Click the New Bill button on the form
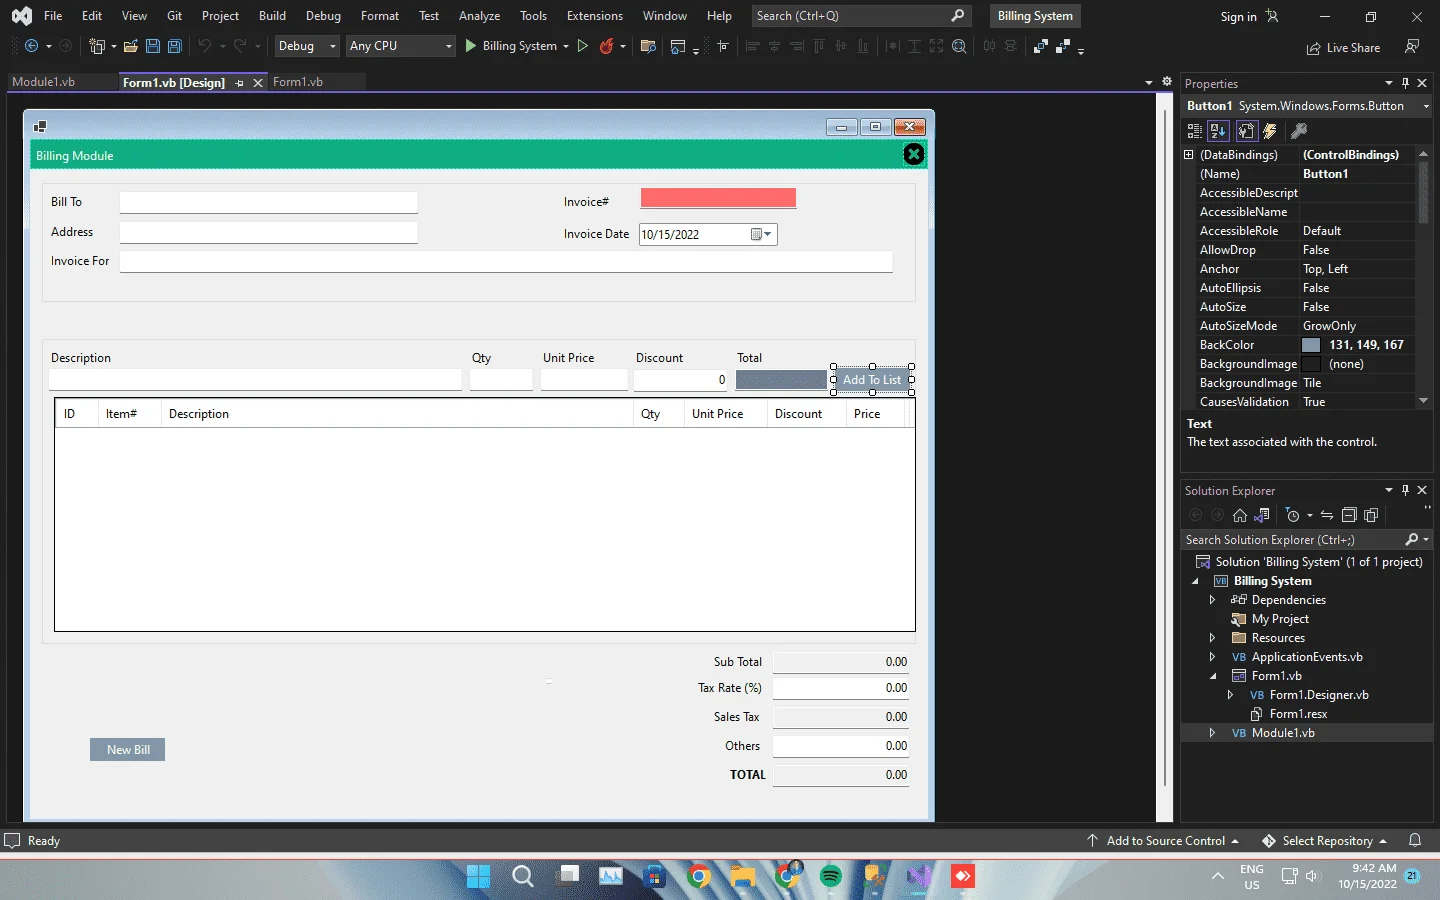This screenshot has height=900, width=1440. (127, 750)
